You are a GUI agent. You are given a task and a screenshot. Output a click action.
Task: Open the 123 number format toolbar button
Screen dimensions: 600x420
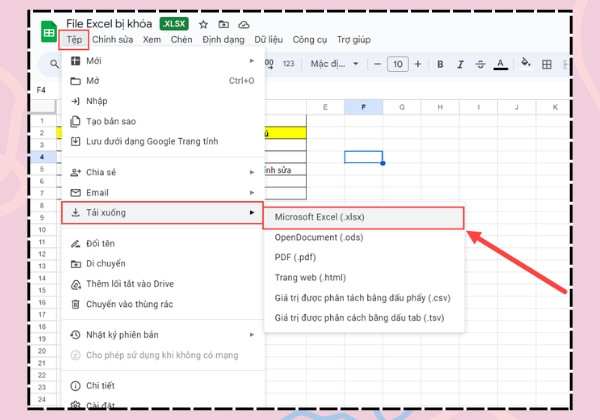[x=288, y=64]
